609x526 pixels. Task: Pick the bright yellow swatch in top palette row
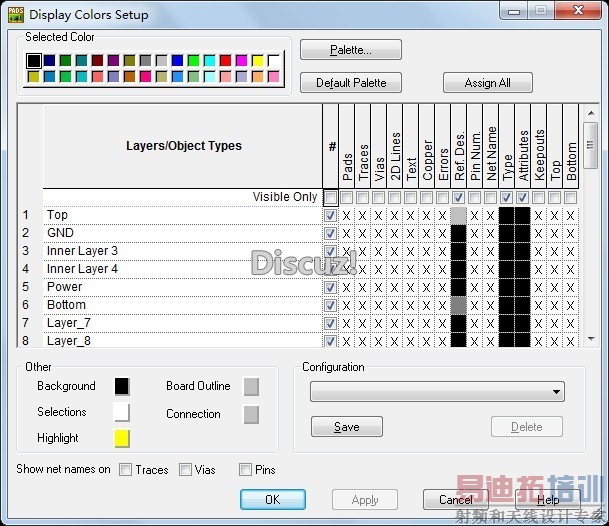point(258,61)
